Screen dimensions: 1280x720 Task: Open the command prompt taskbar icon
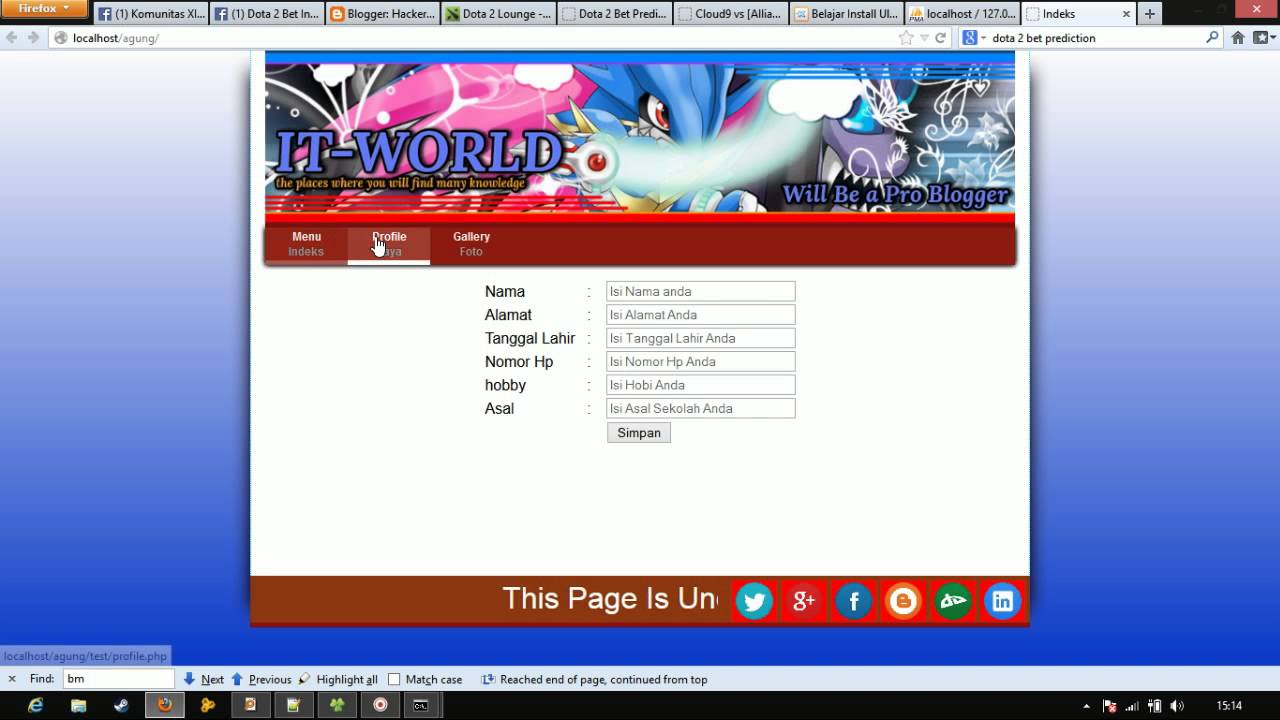(422, 705)
